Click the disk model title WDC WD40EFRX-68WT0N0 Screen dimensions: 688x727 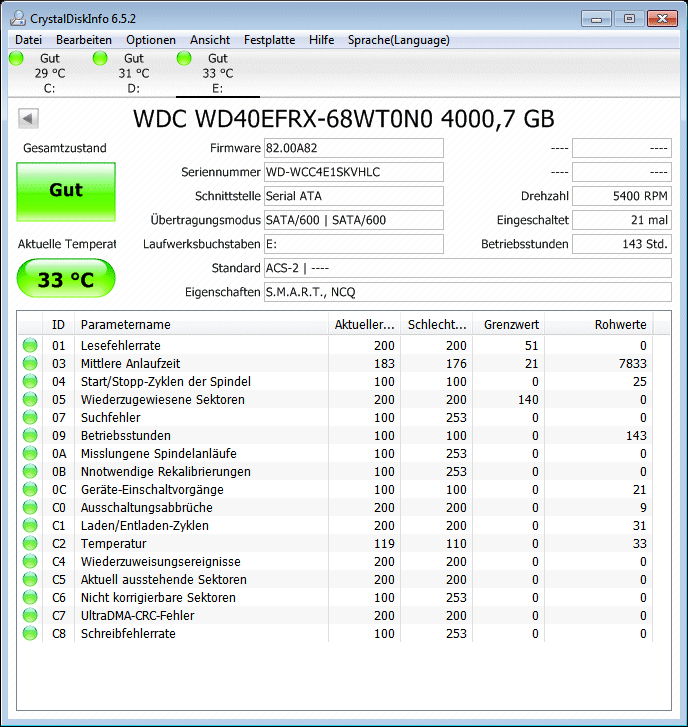[283, 119]
